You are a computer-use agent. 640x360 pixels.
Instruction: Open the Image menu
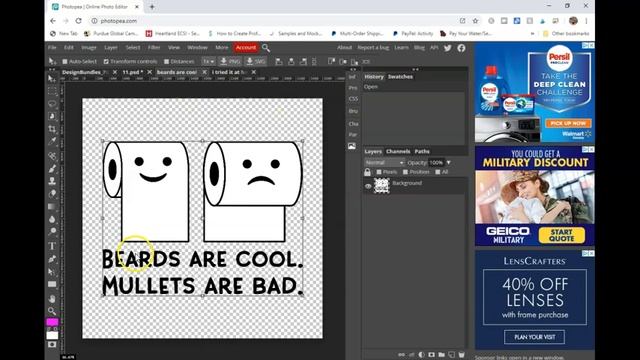89,48
